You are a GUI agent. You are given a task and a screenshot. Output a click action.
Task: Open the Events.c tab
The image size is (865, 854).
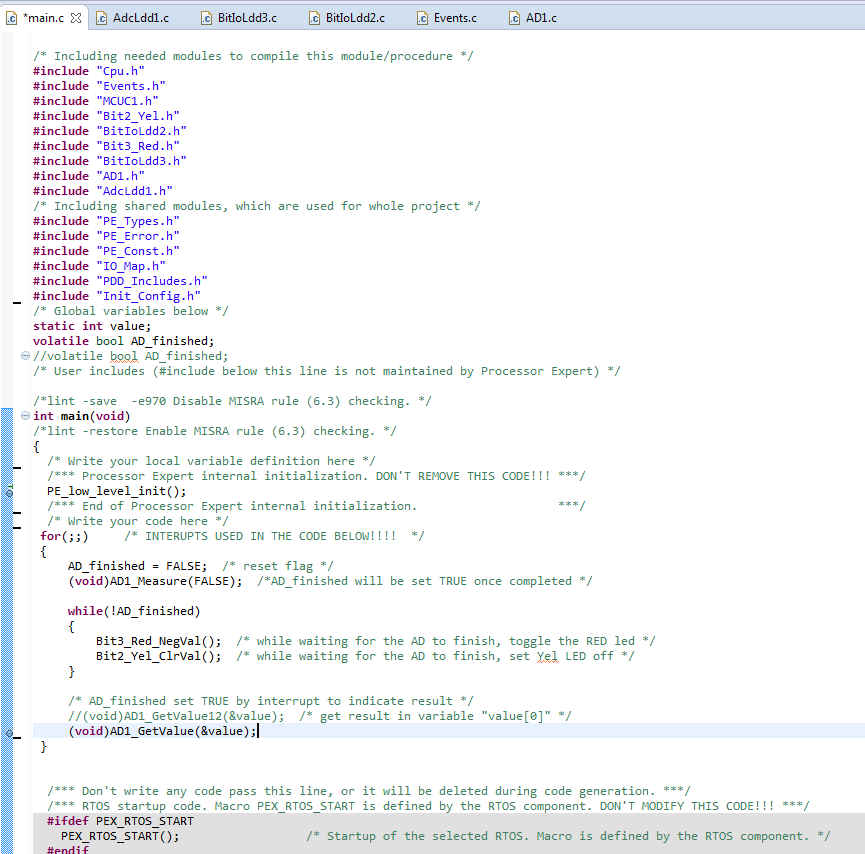455,18
